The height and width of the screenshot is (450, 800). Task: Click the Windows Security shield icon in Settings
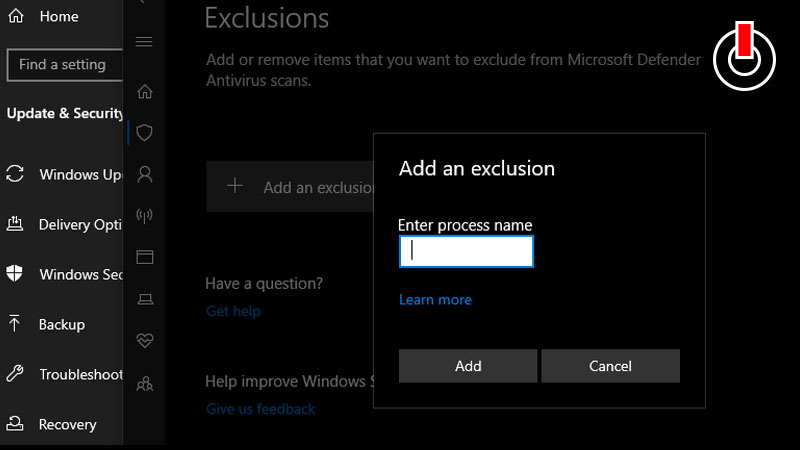click(14, 273)
